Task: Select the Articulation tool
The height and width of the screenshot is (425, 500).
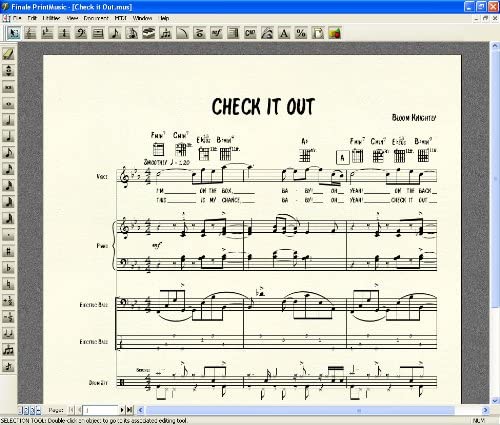Action: pos(199,33)
